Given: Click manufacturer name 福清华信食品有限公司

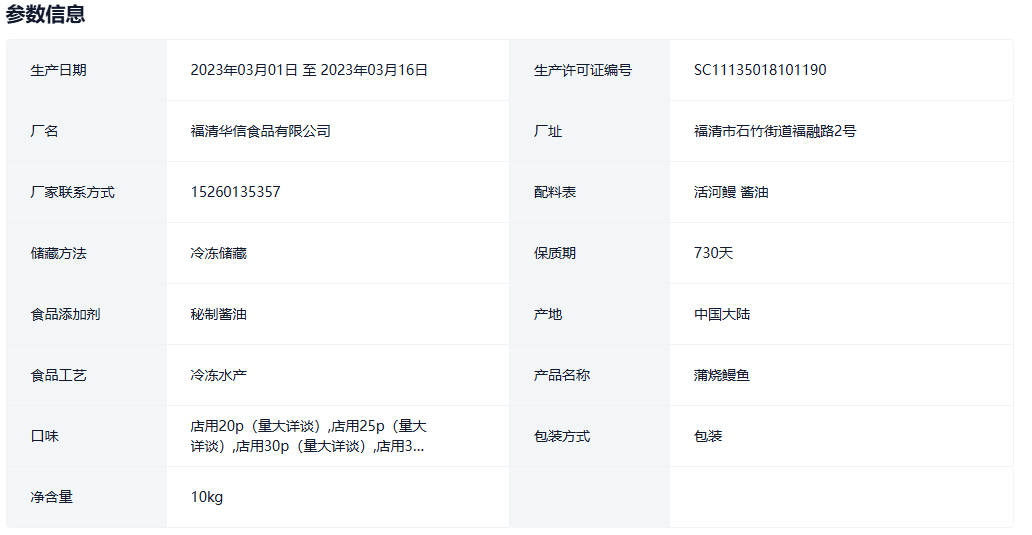Looking at the screenshot, I should (260, 131).
